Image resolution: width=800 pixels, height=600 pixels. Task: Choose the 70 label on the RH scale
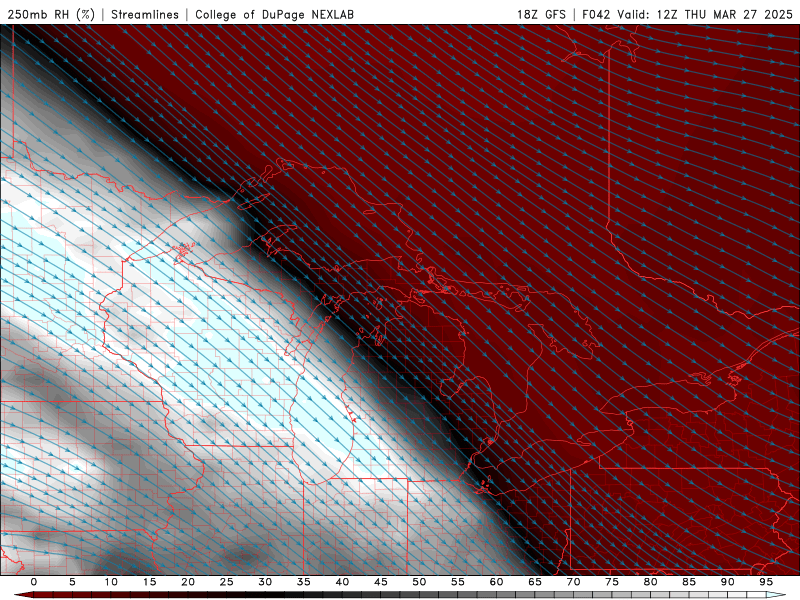click(x=573, y=582)
